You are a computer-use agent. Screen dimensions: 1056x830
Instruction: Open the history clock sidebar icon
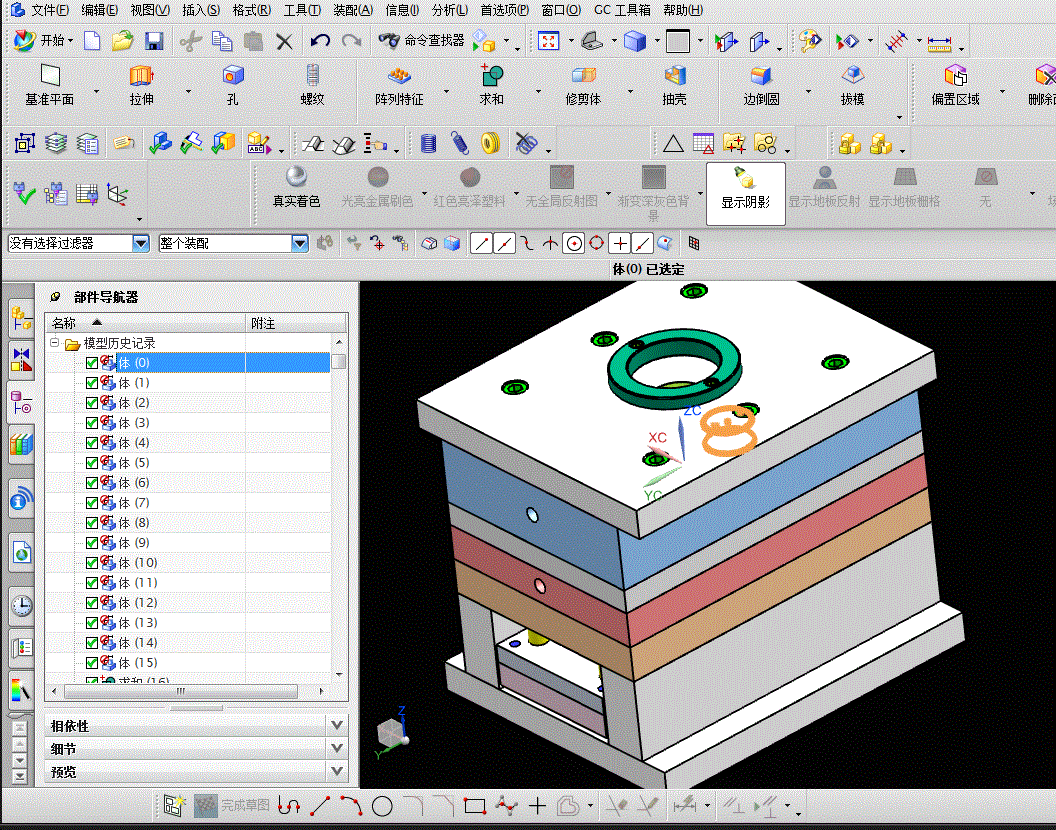[22, 605]
